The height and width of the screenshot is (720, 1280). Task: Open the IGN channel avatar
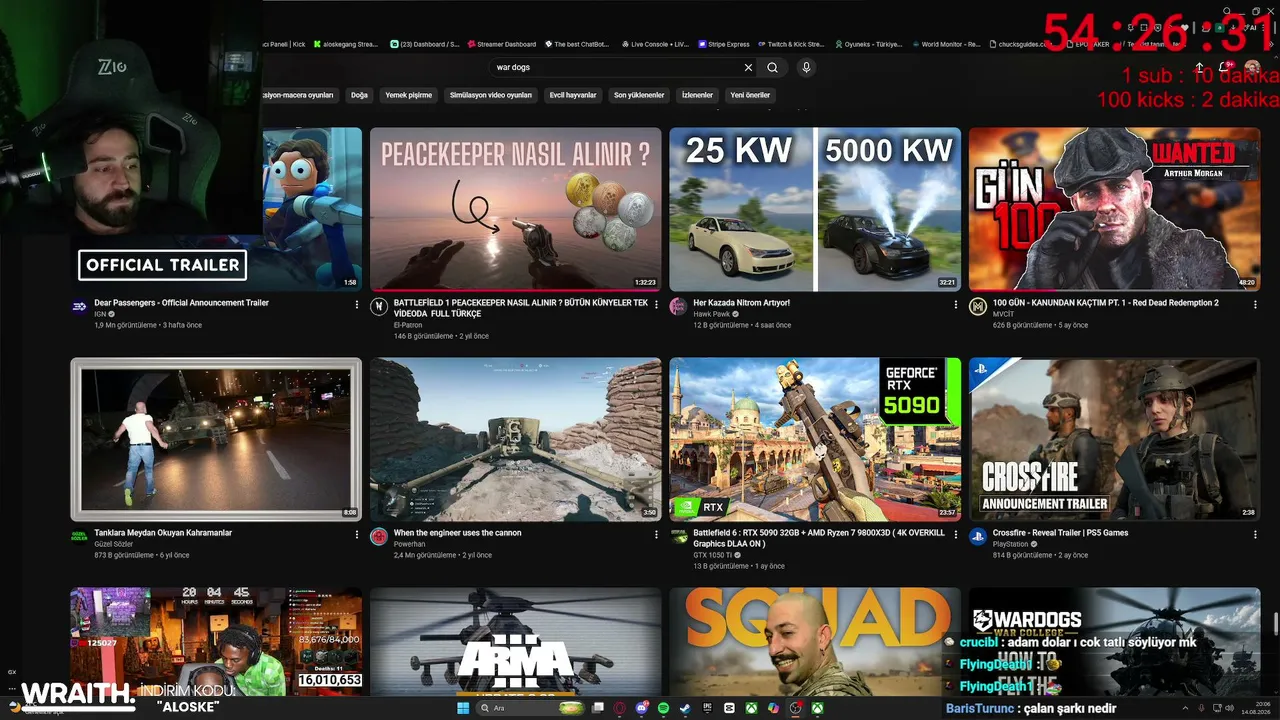point(80,306)
